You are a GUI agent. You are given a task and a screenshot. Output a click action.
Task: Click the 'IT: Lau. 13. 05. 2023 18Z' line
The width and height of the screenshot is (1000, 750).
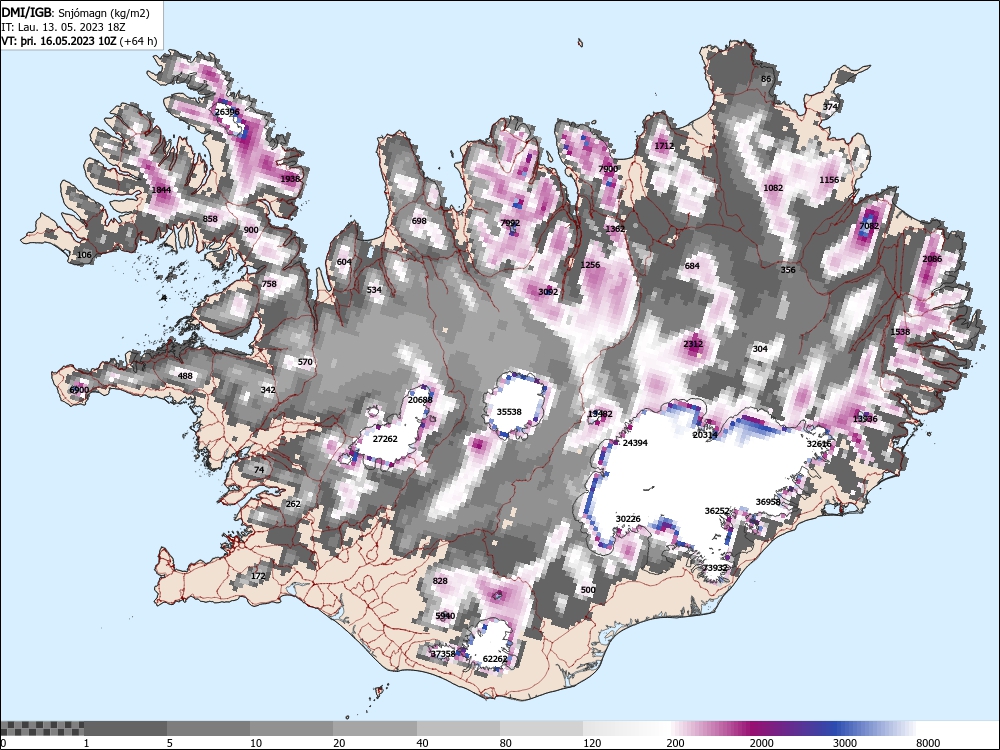coord(63,27)
